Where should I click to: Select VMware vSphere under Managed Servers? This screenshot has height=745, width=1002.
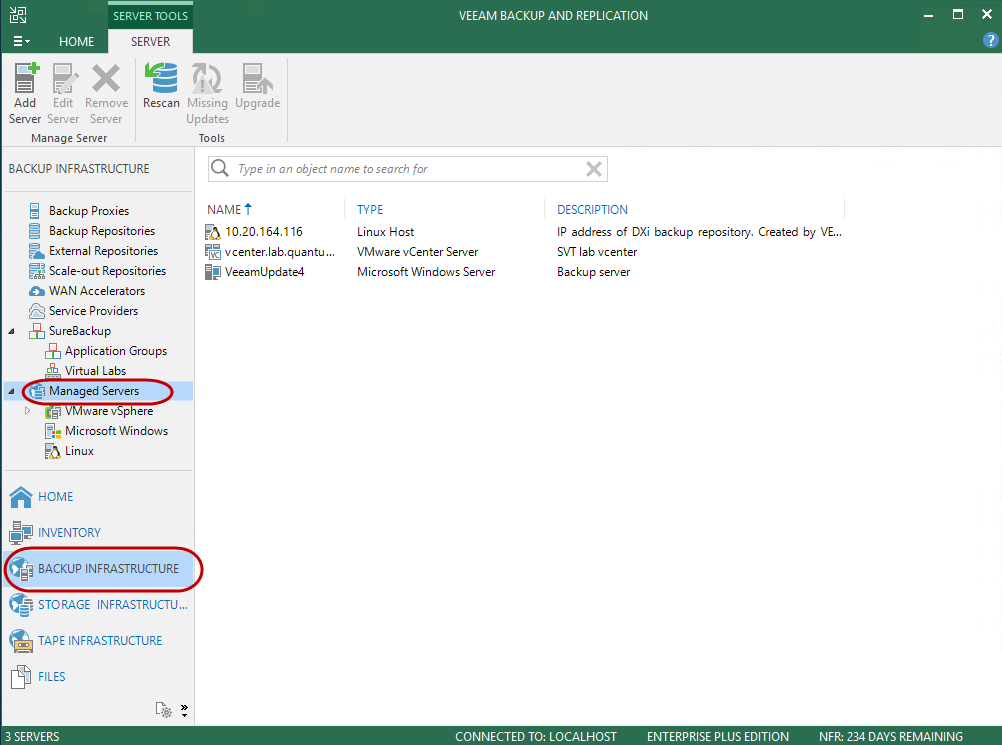108,411
